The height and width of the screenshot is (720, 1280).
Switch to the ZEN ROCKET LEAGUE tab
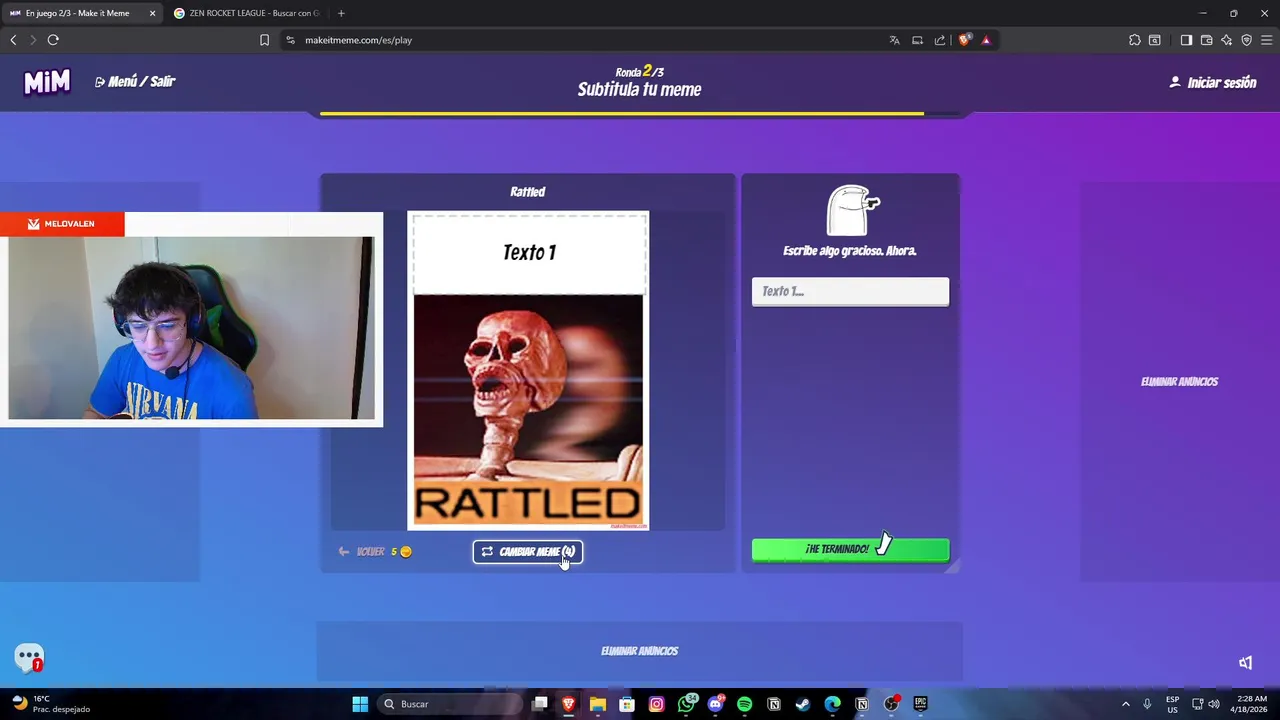pos(246,13)
